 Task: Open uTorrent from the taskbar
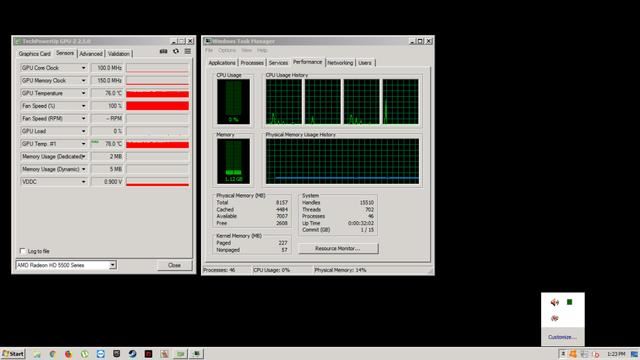[84, 354]
